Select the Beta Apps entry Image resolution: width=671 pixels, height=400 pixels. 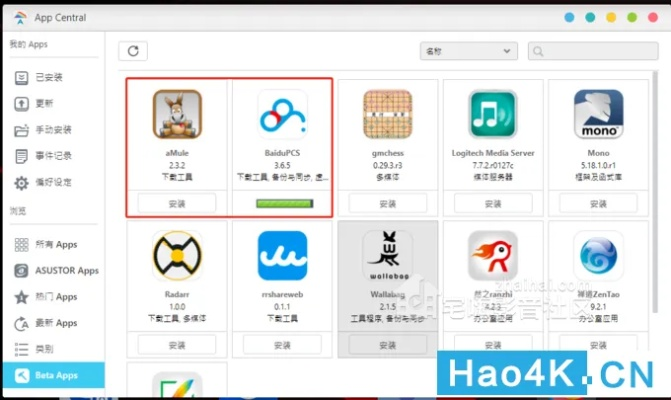click(x=54, y=375)
